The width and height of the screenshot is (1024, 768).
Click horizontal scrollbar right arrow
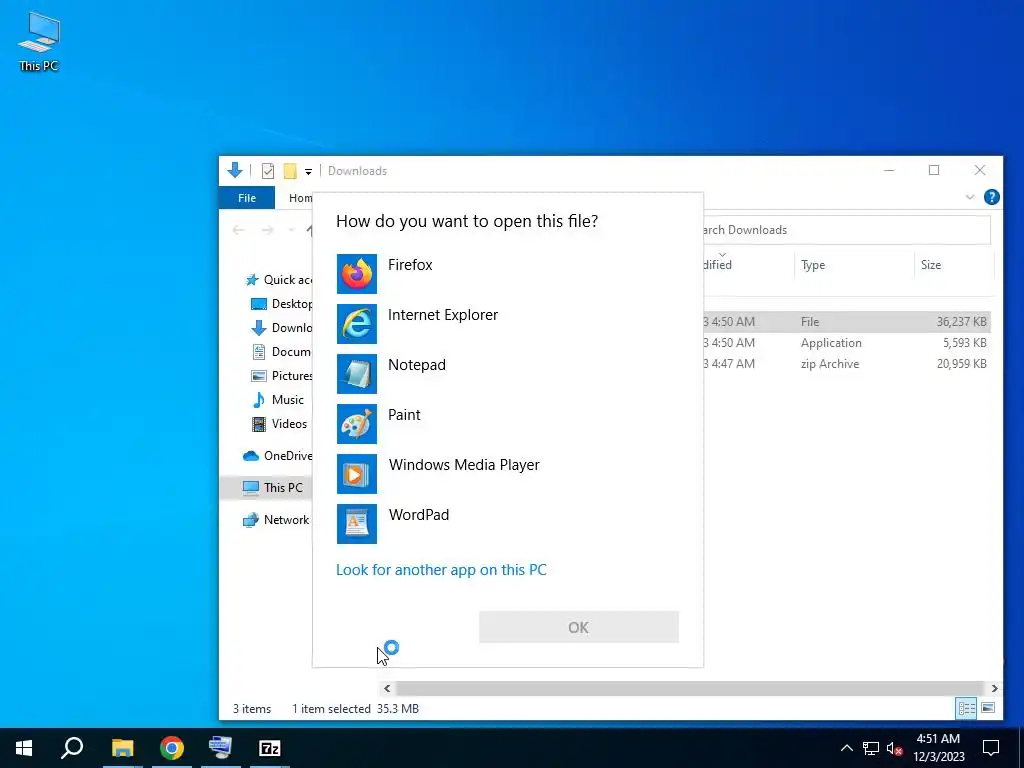tap(994, 688)
